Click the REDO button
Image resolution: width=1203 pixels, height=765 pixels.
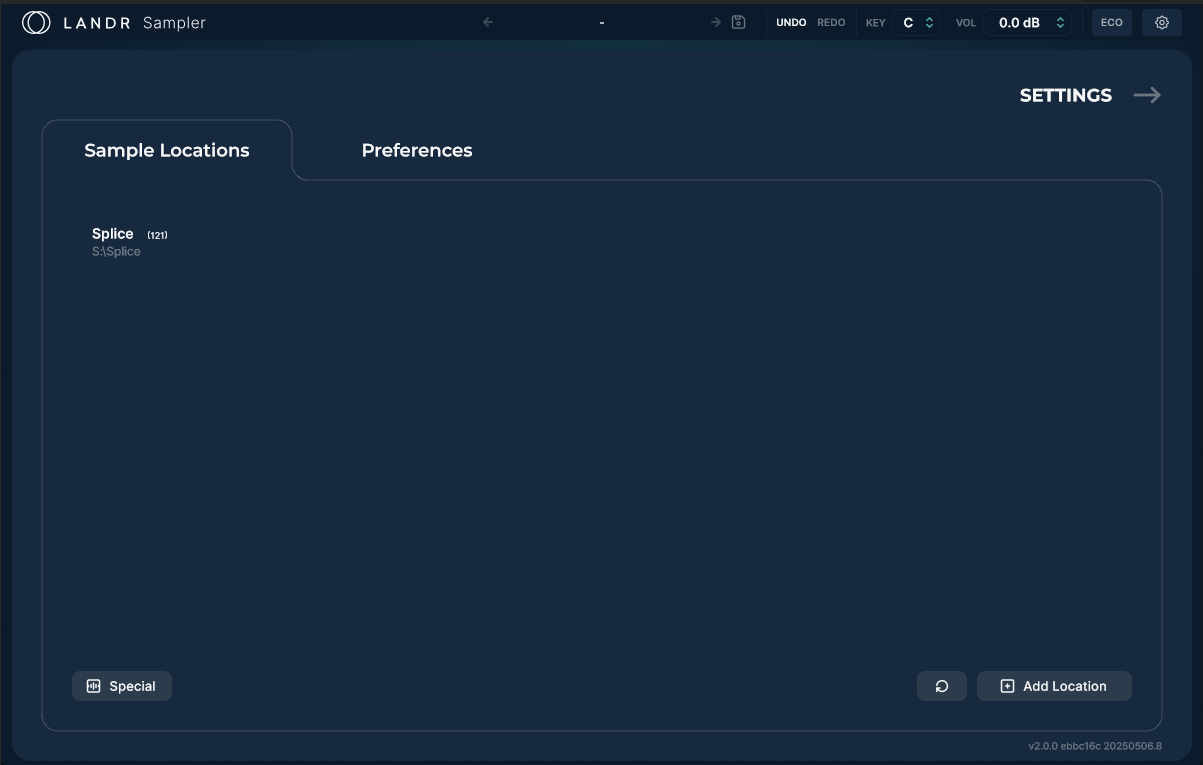coord(831,23)
